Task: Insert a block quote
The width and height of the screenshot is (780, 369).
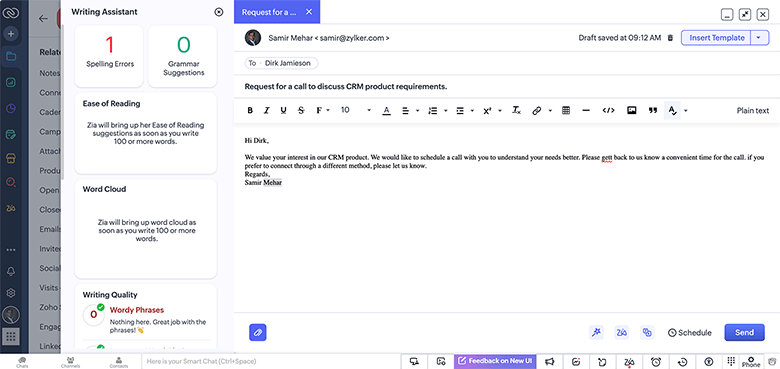Action: click(x=653, y=110)
